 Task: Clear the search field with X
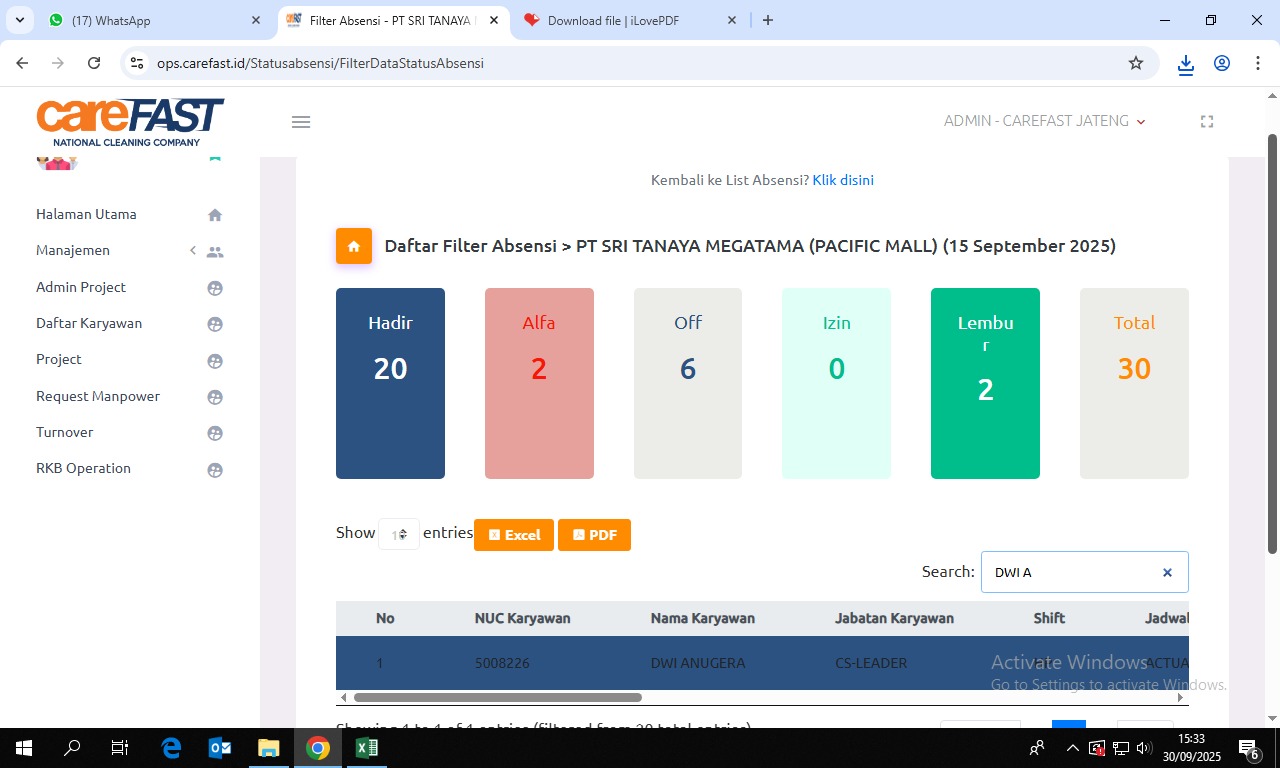pyautogui.click(x=1166, y=573)
